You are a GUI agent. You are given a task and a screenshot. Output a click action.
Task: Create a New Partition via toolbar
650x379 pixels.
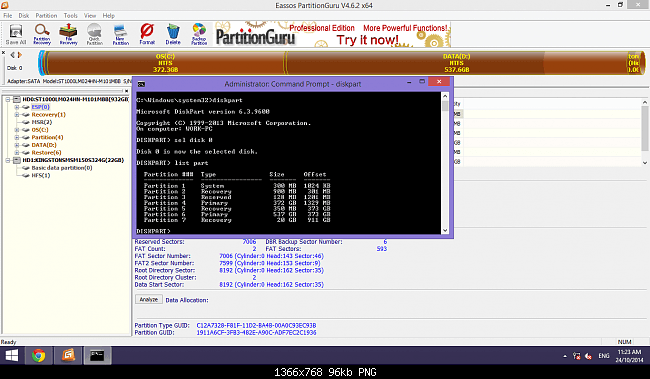[121, 34]
